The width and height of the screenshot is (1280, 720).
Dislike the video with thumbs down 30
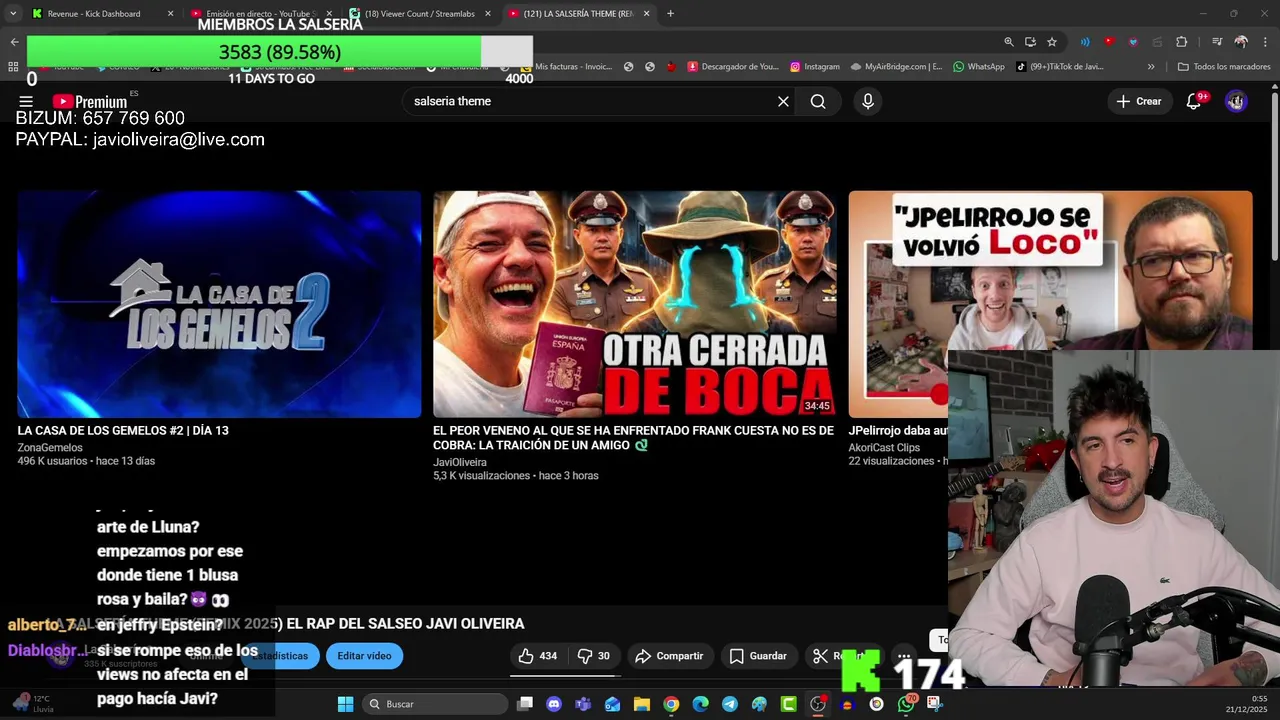coord(594,656)
